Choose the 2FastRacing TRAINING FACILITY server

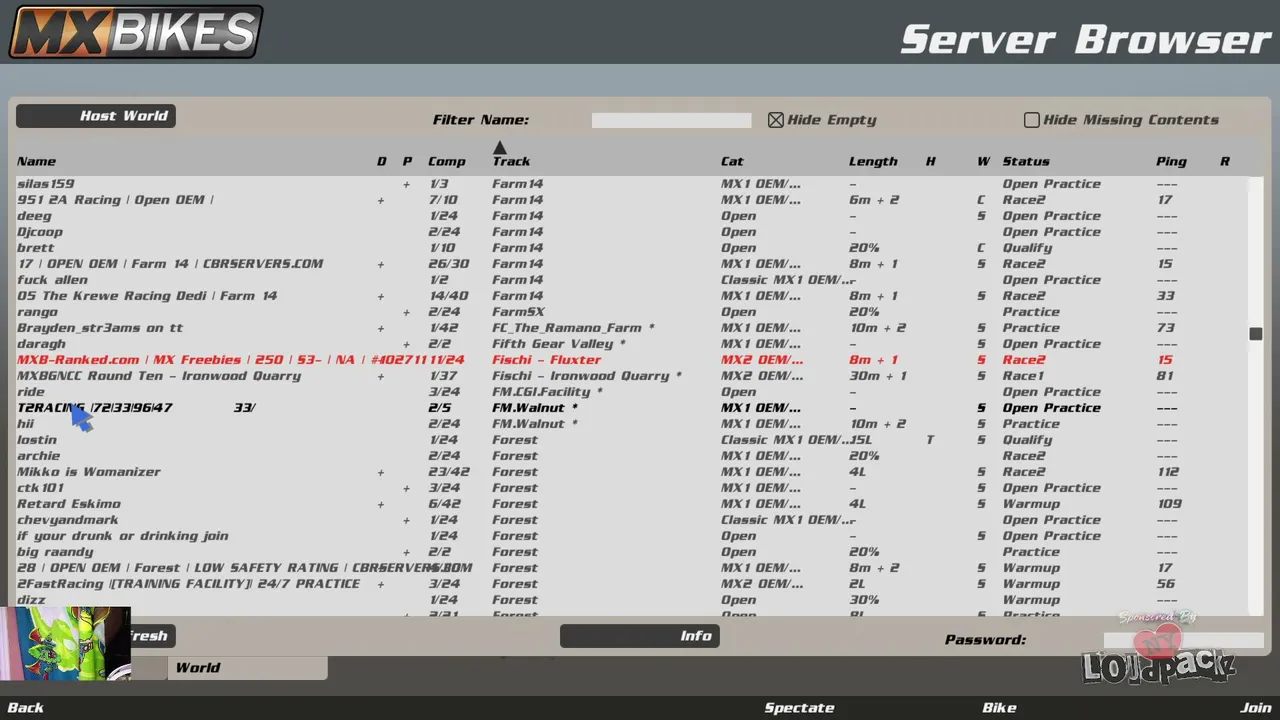pyautogui.click(x=633, y=584)
